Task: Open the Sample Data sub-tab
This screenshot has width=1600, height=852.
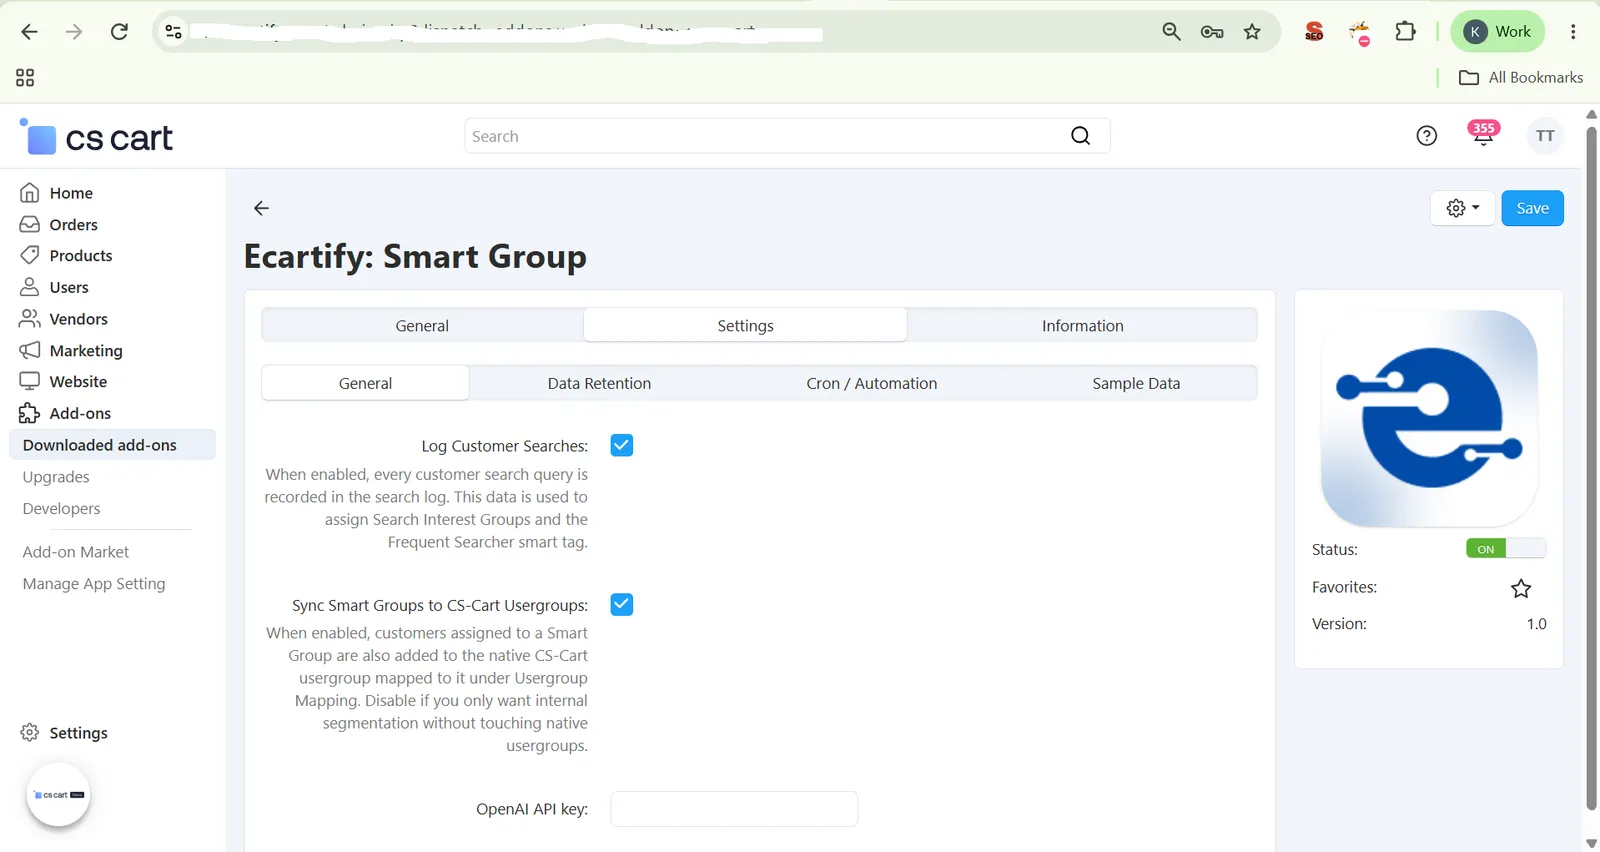Action: tap(1136, 383)
